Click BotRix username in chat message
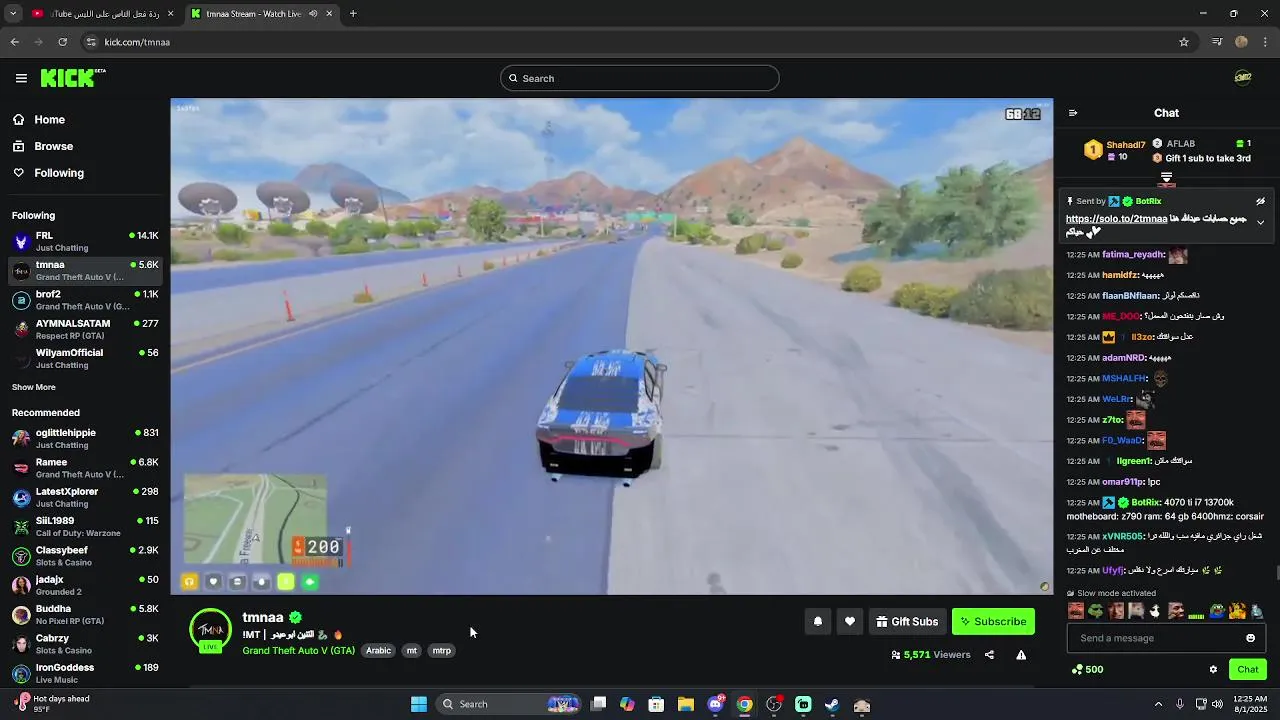1280x720 pixels. pos(1146,502)
